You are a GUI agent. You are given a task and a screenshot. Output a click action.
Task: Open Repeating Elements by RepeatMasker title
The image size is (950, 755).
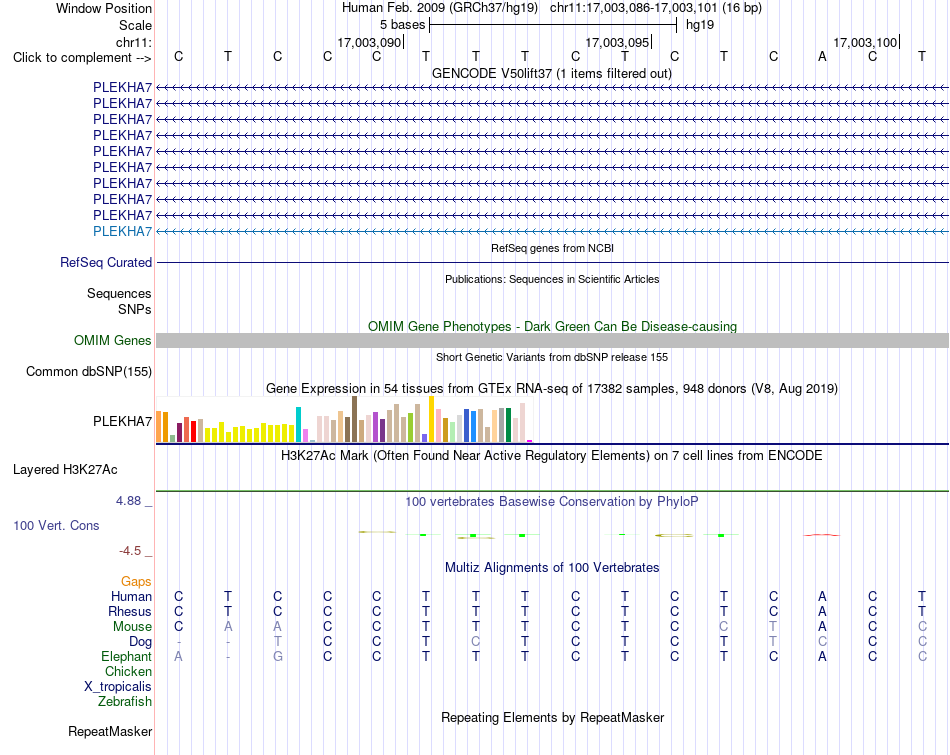point(552,717)
